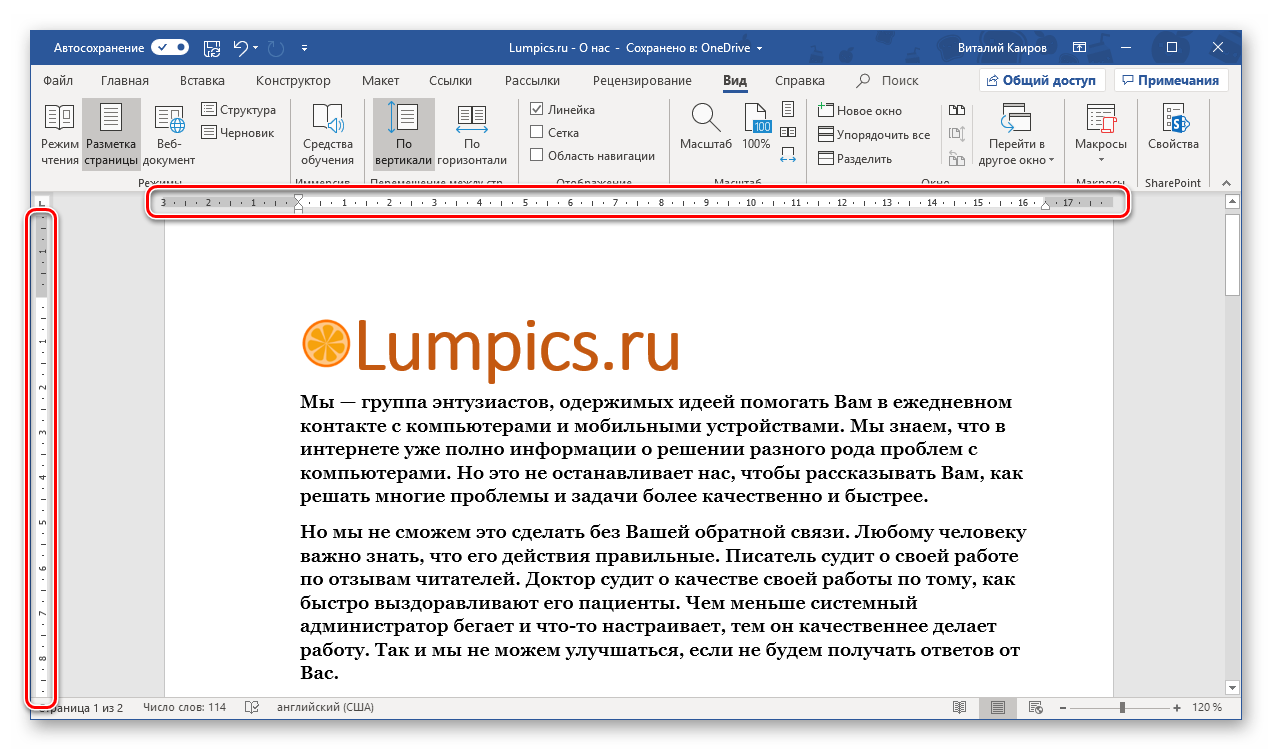Image resolution: width=1272 pixels, height=750 pixels.
Task: Open SharePoint Properties (Свойства)
Action: pos(1173,128)
